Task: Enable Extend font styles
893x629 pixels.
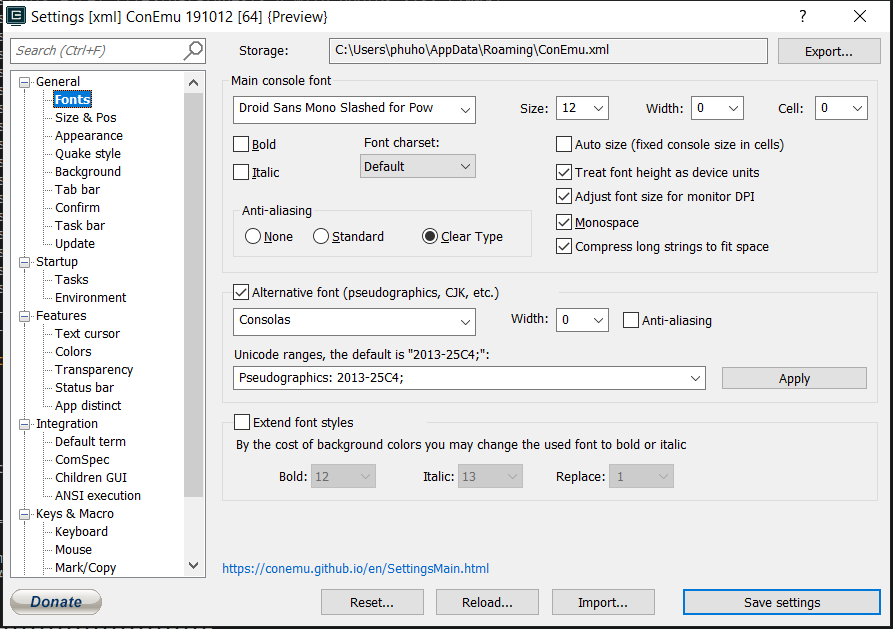Action: tap(241, 422)
